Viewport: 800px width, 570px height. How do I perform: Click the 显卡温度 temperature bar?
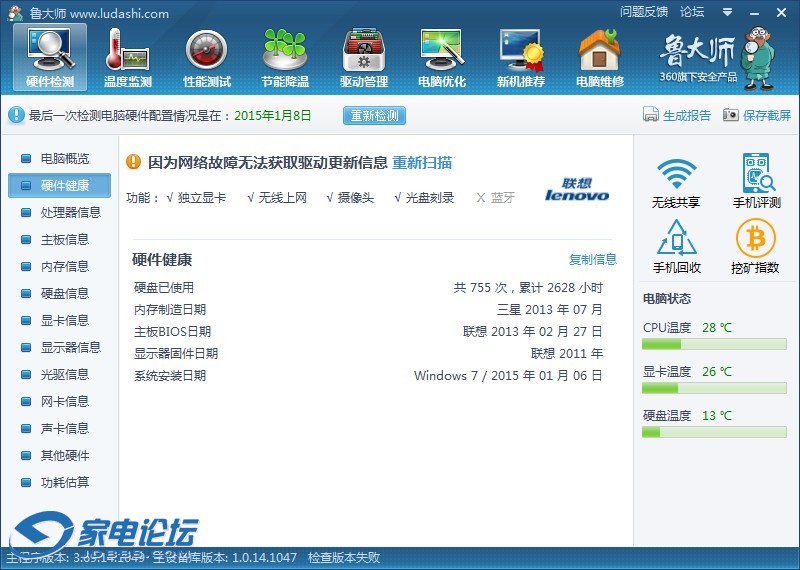click(x=714, y=388)
